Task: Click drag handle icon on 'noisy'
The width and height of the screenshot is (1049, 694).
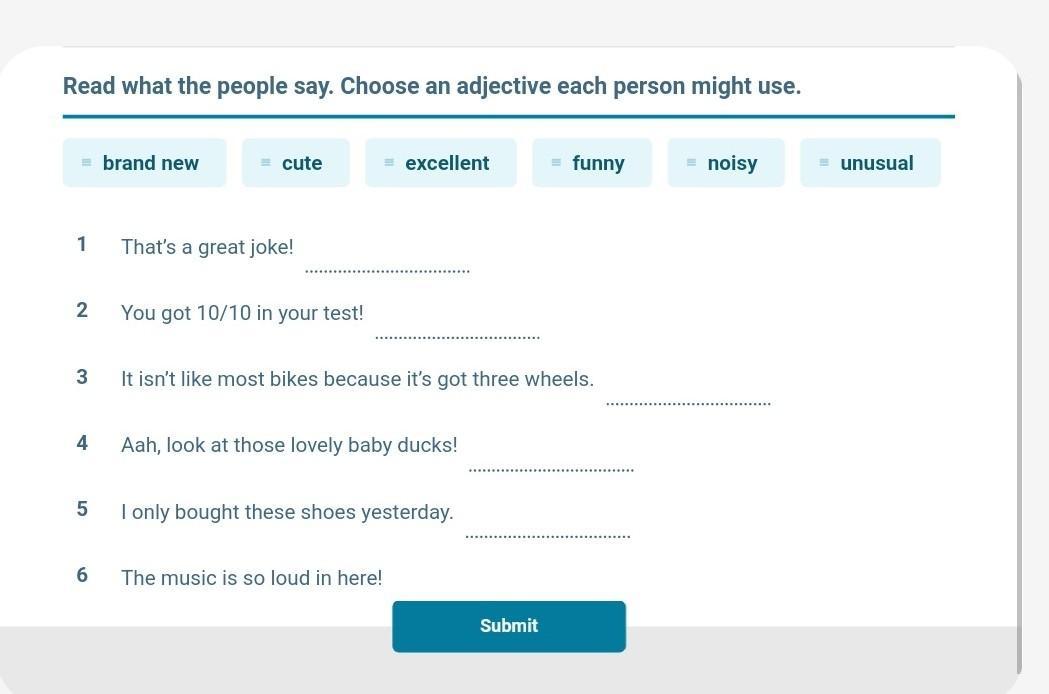Action: [691, 163]
